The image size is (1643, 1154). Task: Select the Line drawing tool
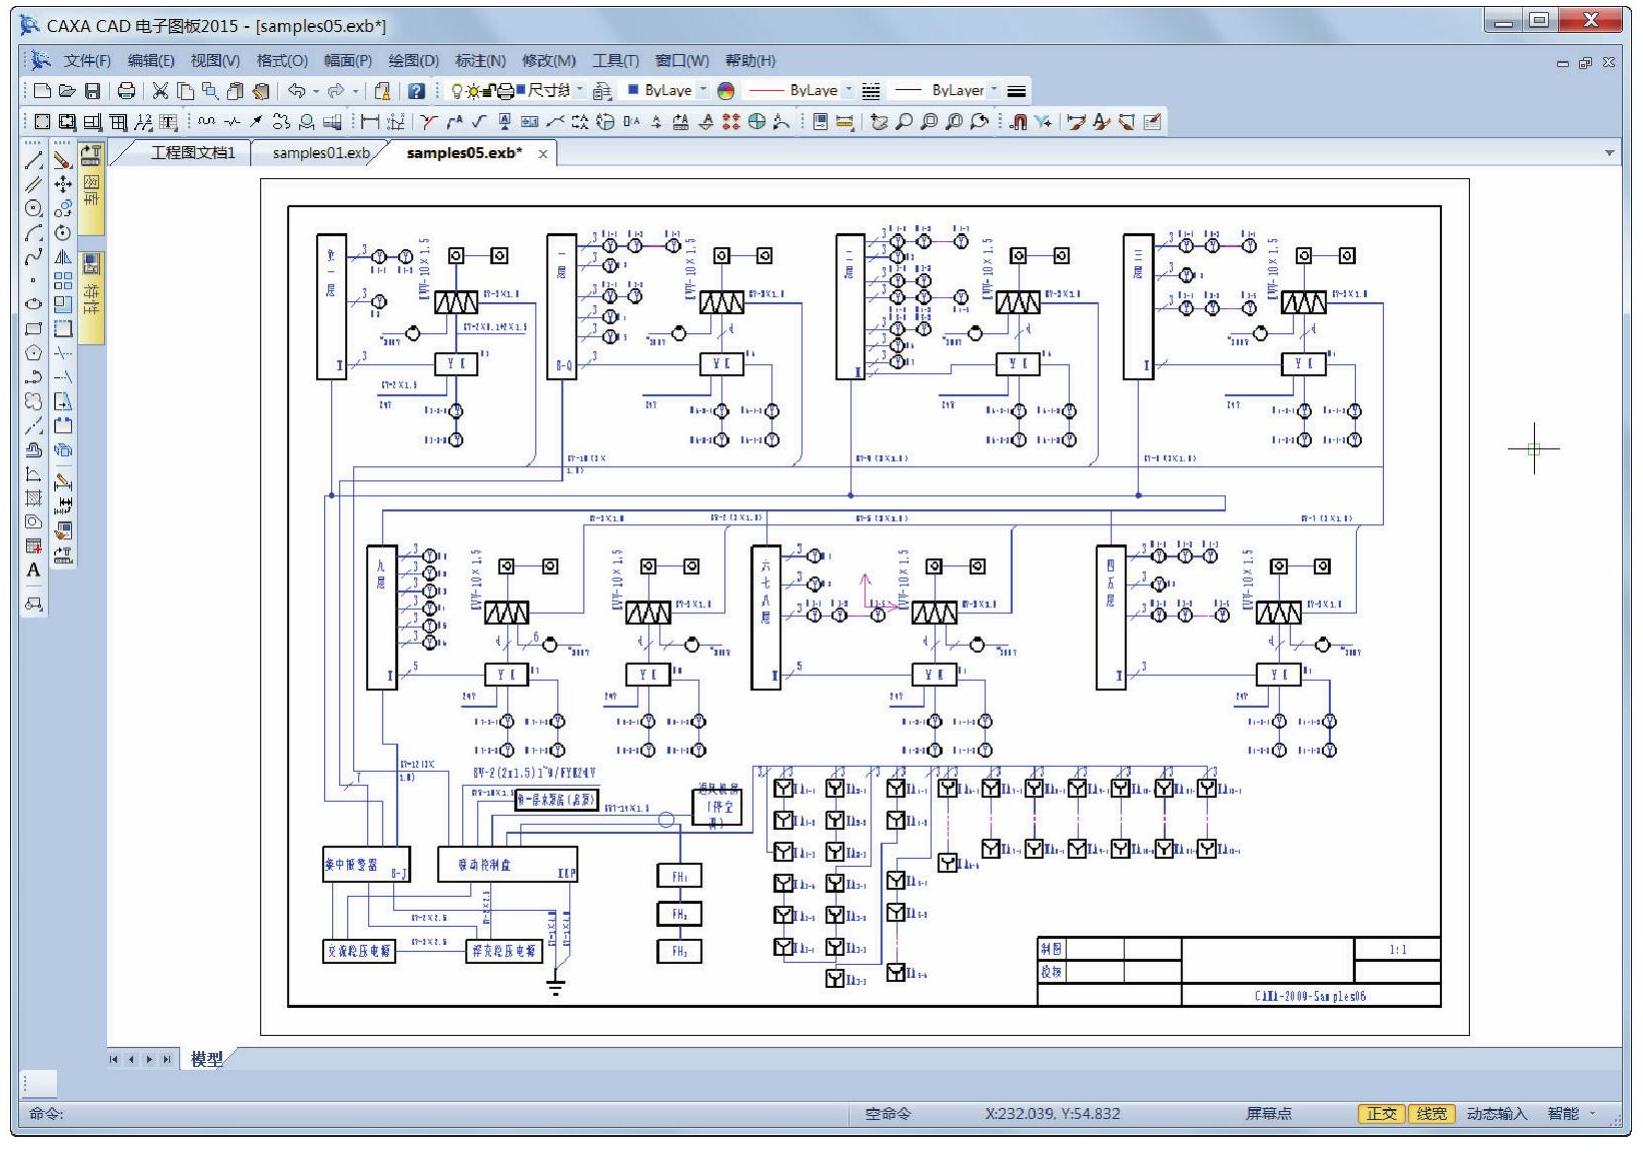33,160
